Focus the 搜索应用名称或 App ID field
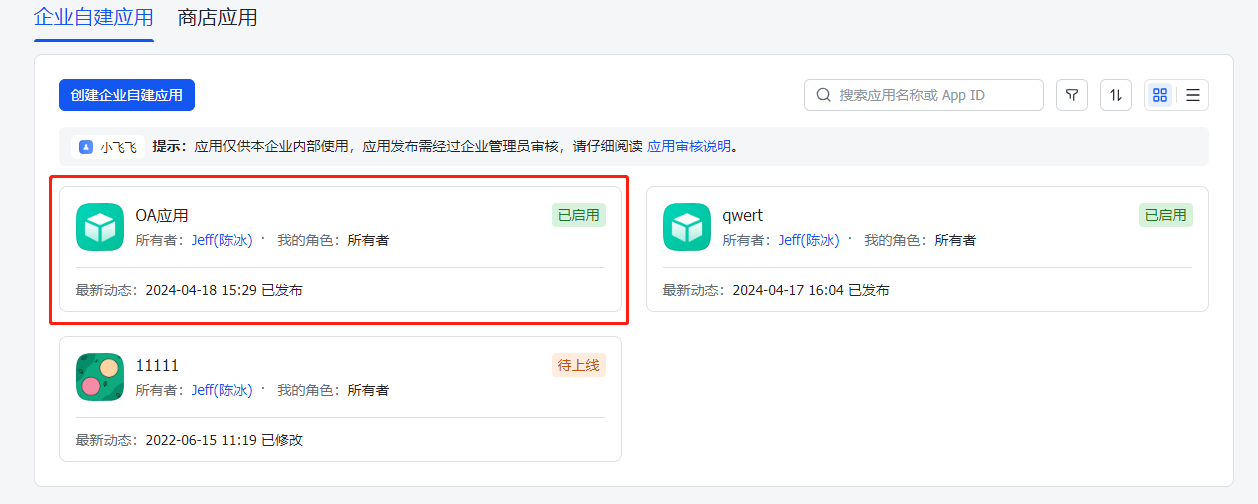This screenshot has width=1258, height=504. (924, 95)
